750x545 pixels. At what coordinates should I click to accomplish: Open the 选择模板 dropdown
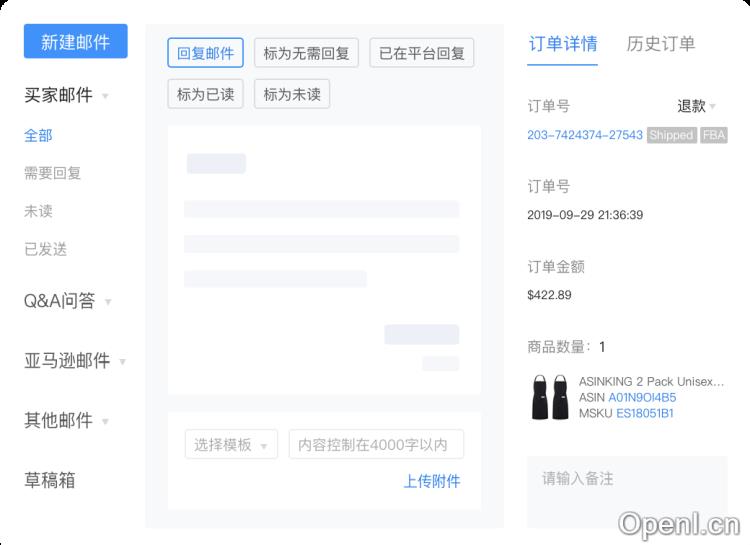point(231,445)
